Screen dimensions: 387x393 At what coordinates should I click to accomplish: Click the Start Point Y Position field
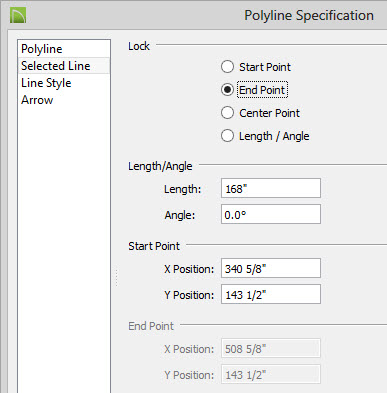[271, 294]
